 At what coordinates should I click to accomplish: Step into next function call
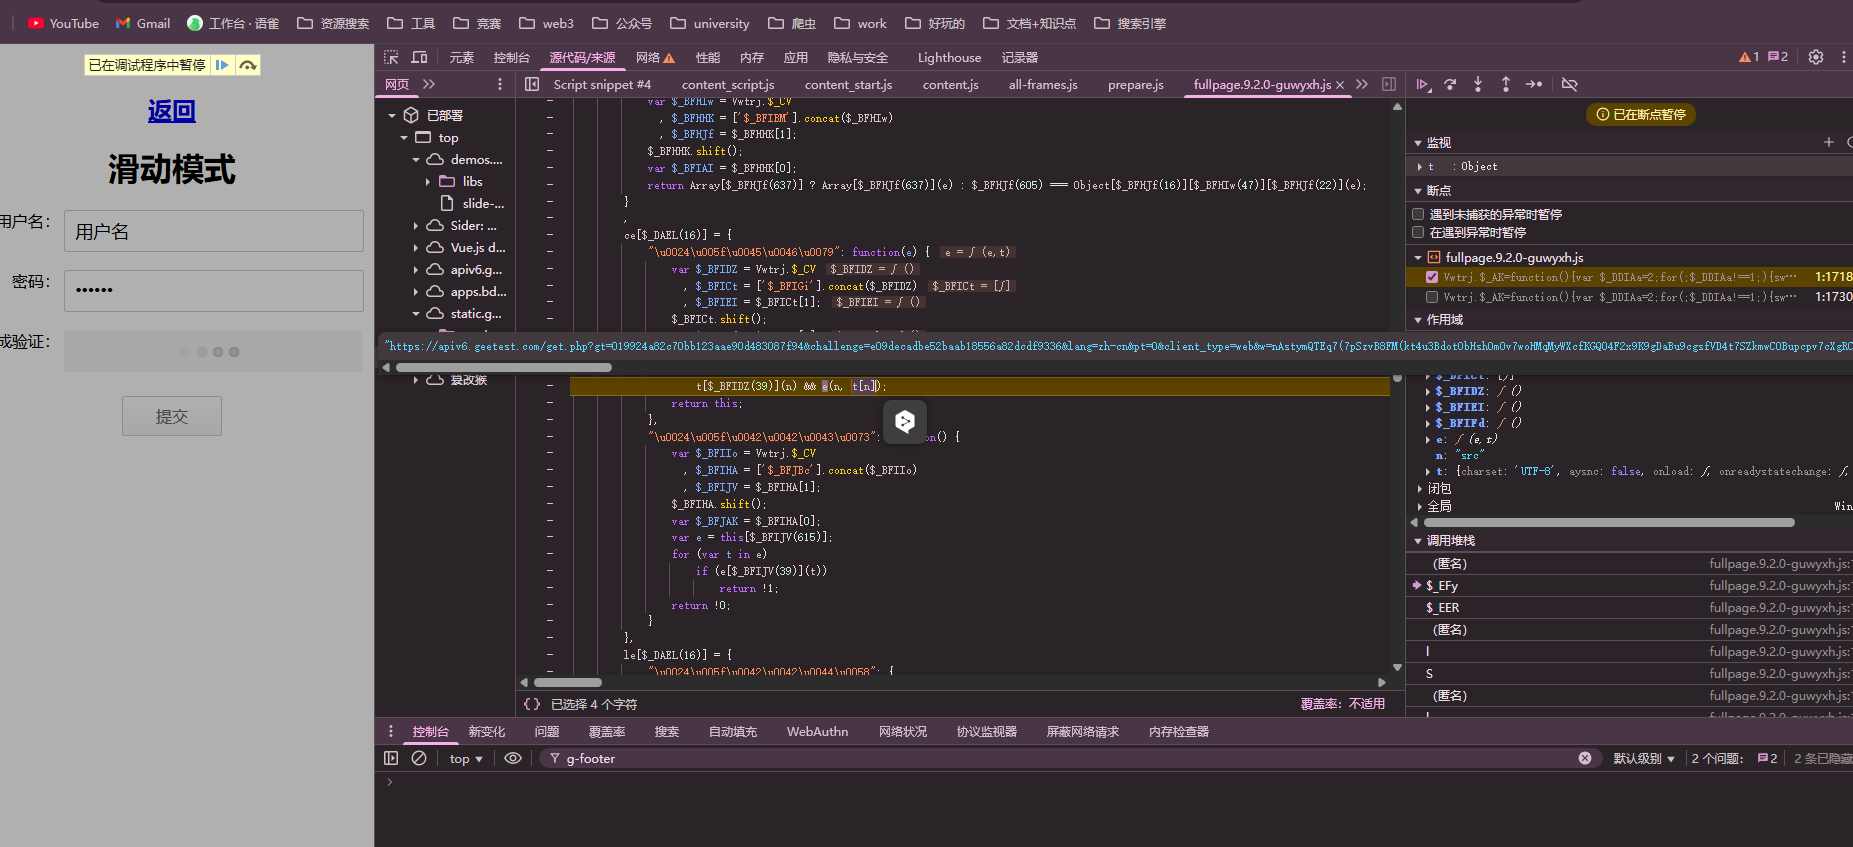coord(1478,85)
